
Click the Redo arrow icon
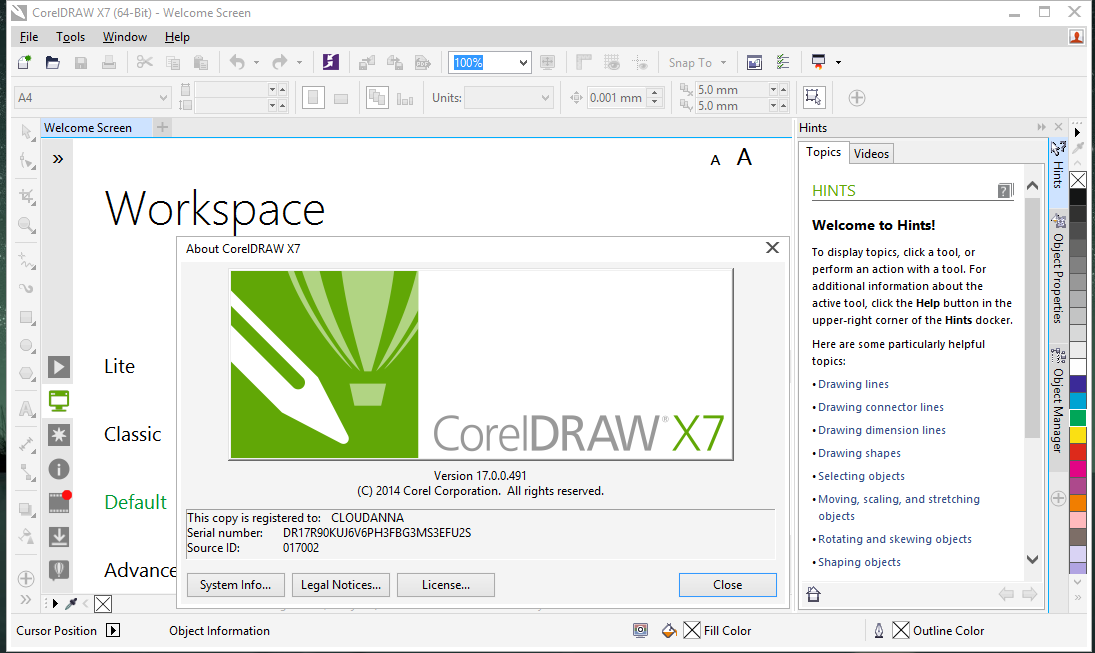(x=280, y=62)
